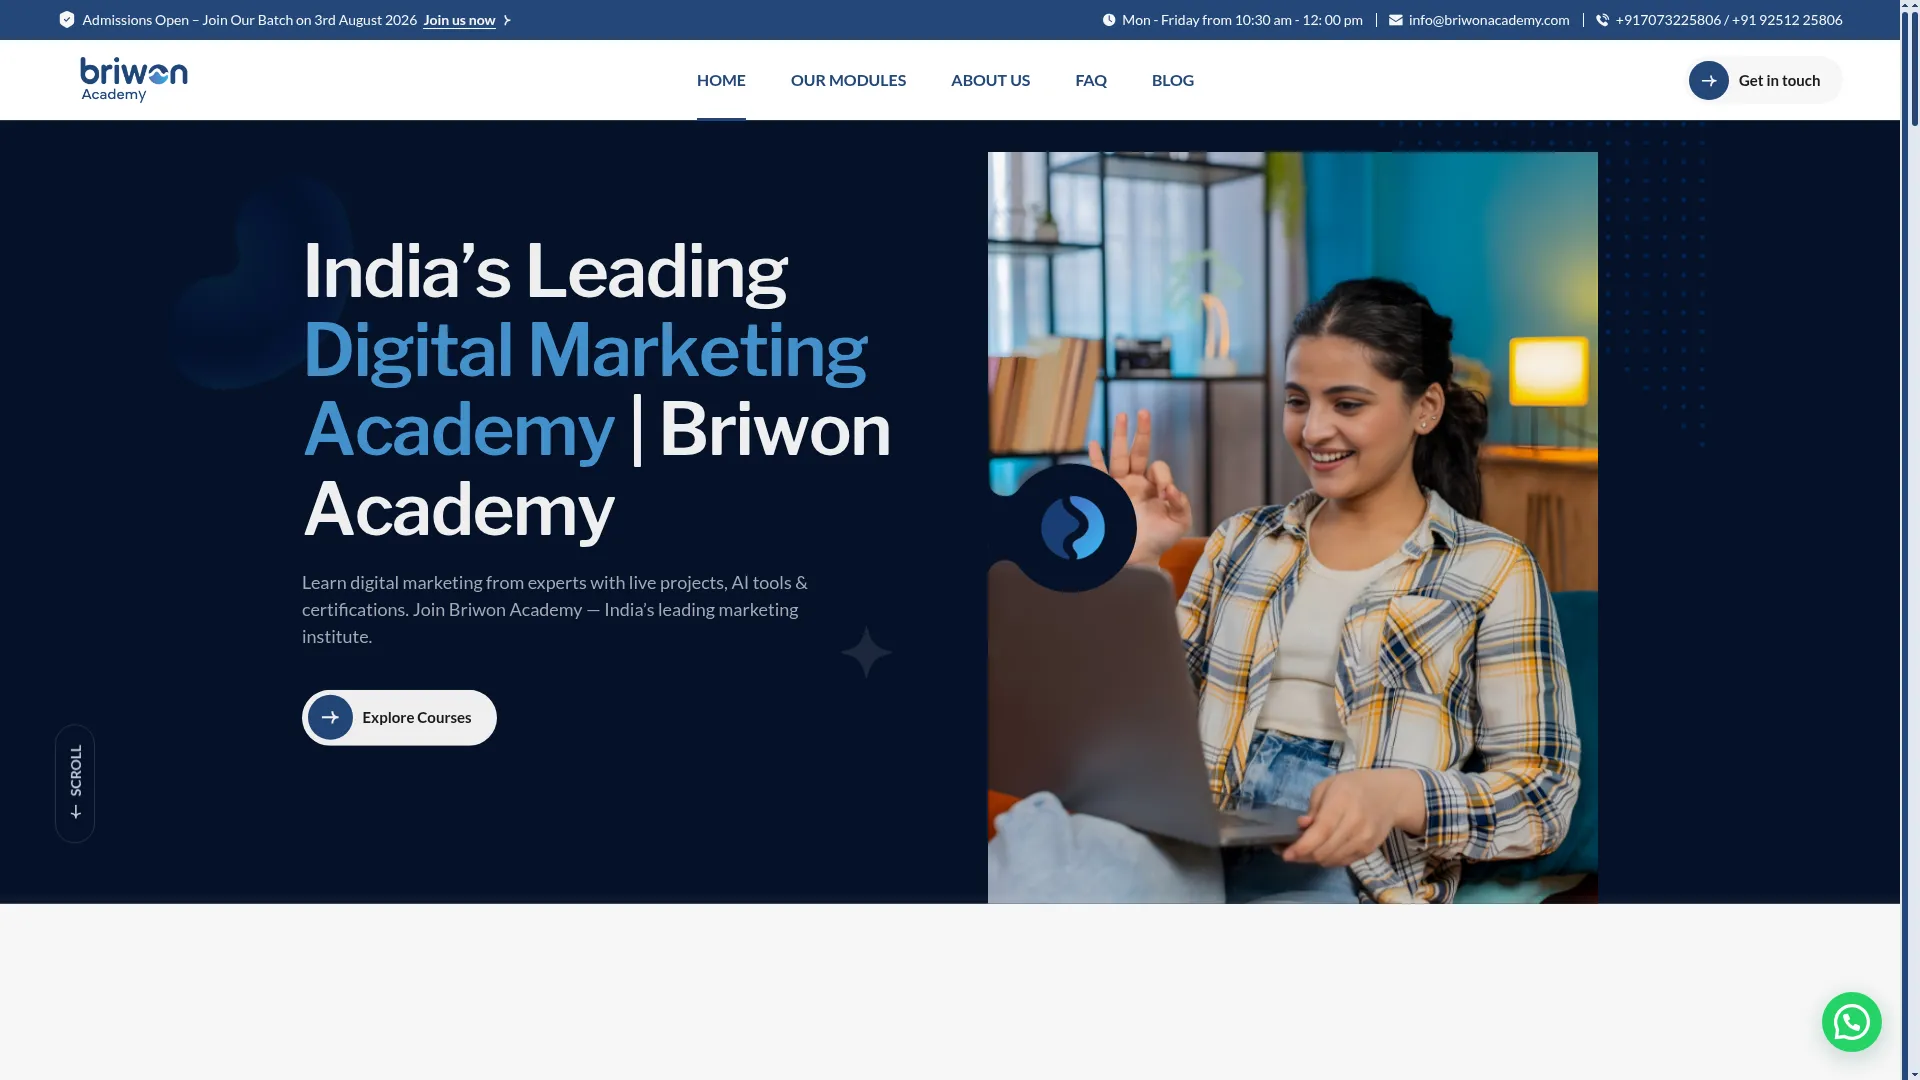
Task: Click the Mon - Friday opening hours text
Action: pos(1242,20)
